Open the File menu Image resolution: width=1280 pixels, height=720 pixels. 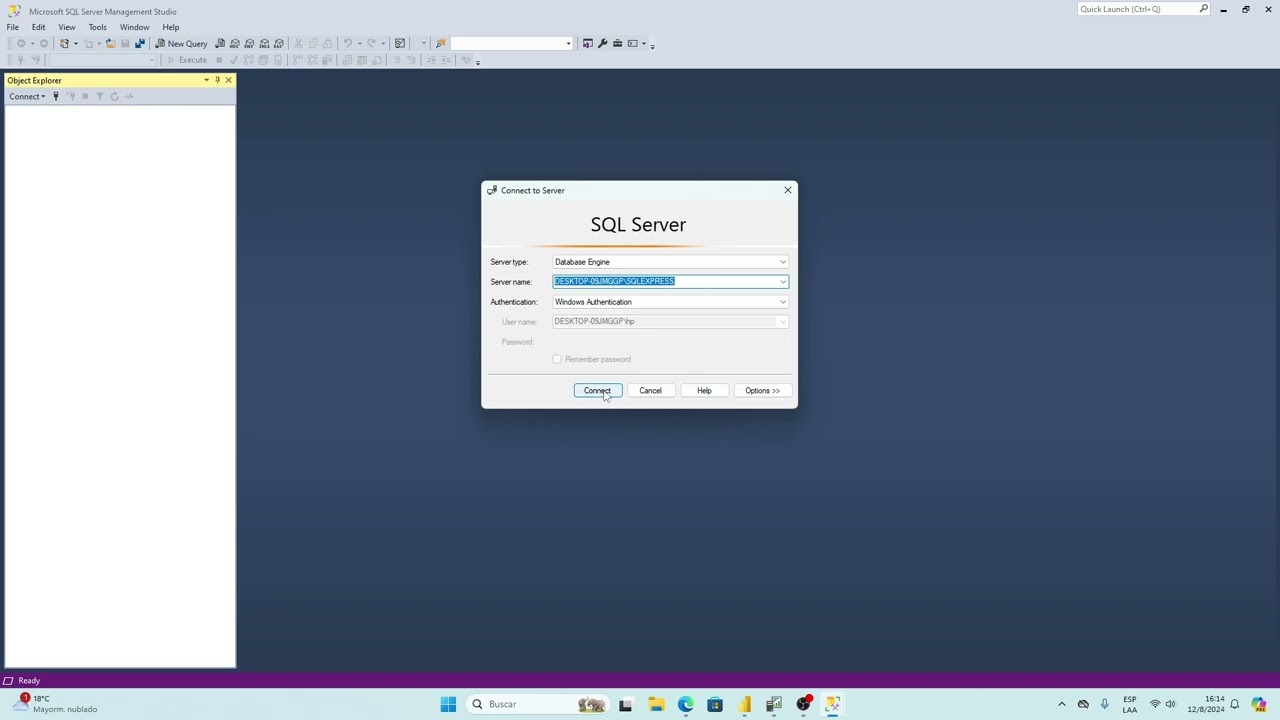tap(13, 27)
